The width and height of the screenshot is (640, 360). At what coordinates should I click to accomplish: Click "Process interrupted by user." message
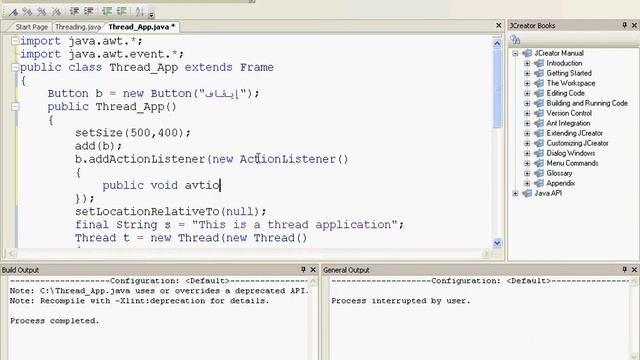click(401, 301)
